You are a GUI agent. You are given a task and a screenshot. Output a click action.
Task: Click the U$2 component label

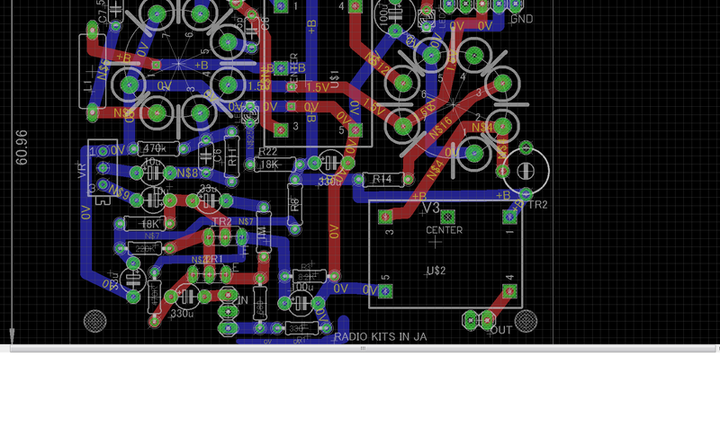click(x=435, y=271)
